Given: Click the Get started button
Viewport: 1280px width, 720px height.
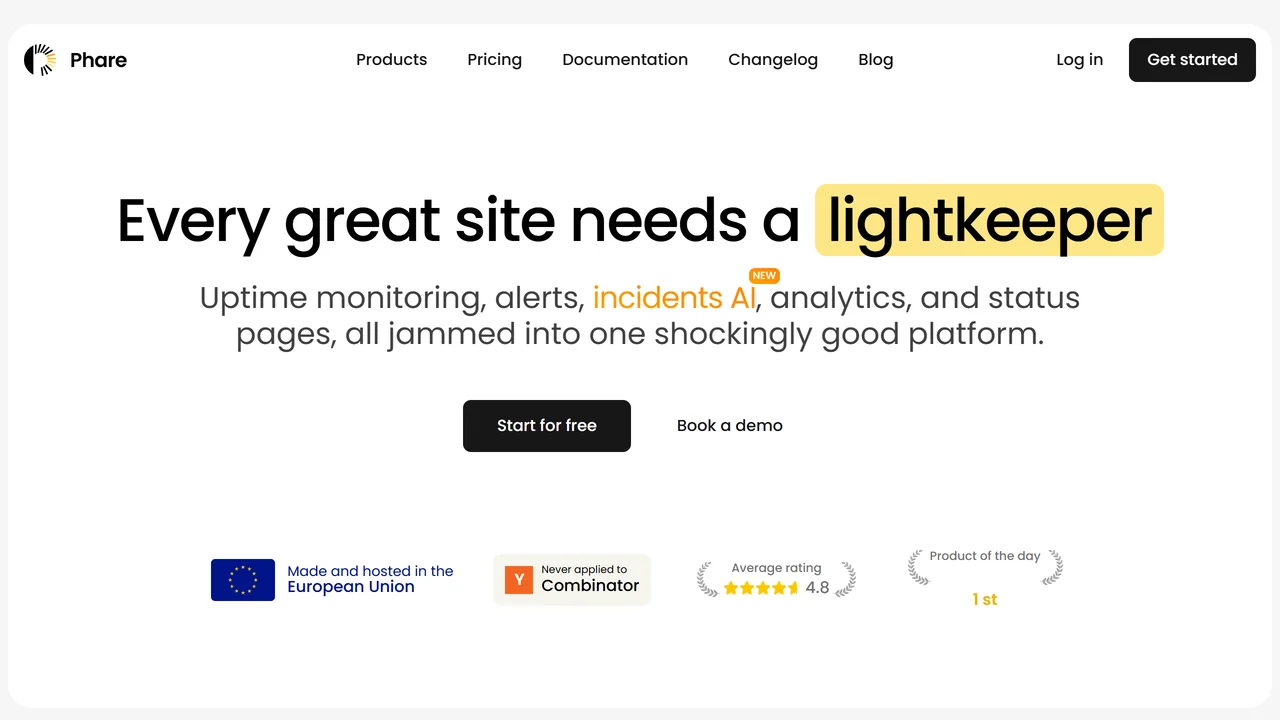Looking at the screenshot, I should pyautogui.click(x=1192, y=60).
